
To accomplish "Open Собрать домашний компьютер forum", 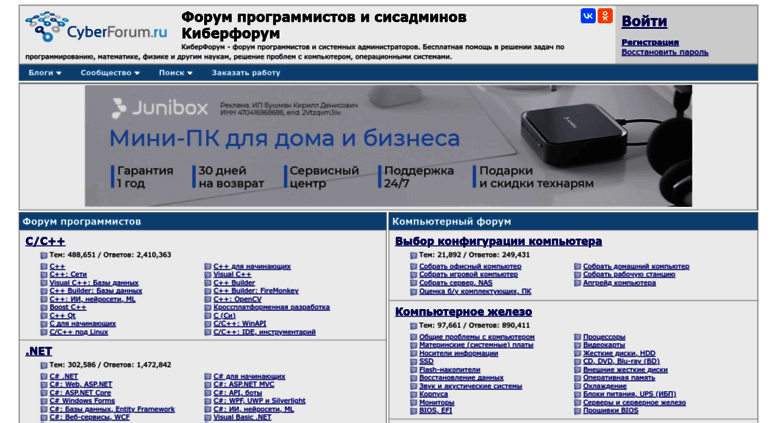I will click(x=636, y=266).
